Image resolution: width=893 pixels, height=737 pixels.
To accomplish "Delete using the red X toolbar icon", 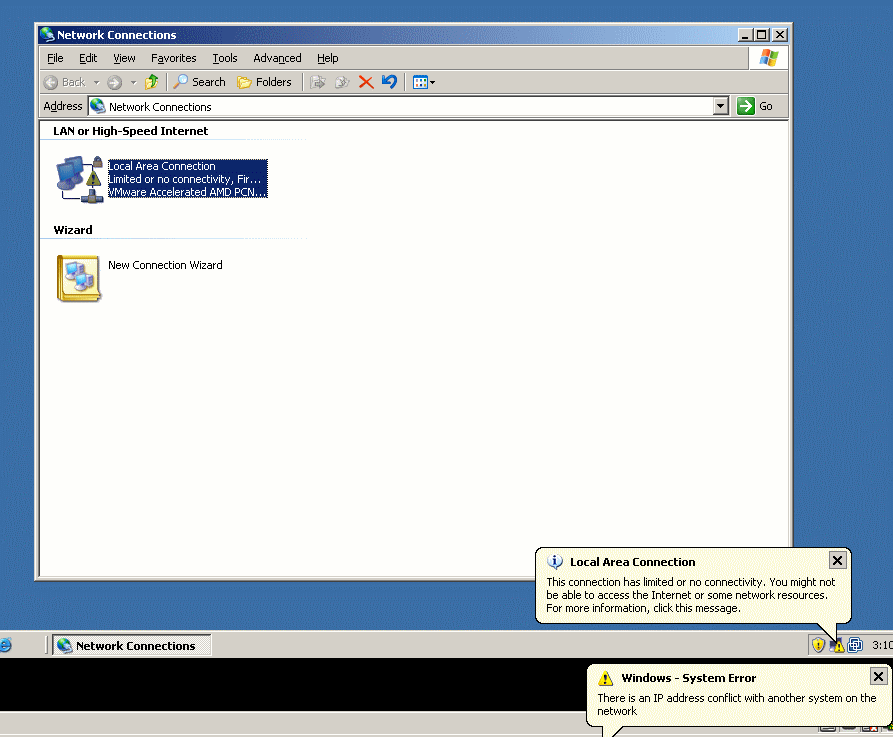I will click(x=365, y=82).
